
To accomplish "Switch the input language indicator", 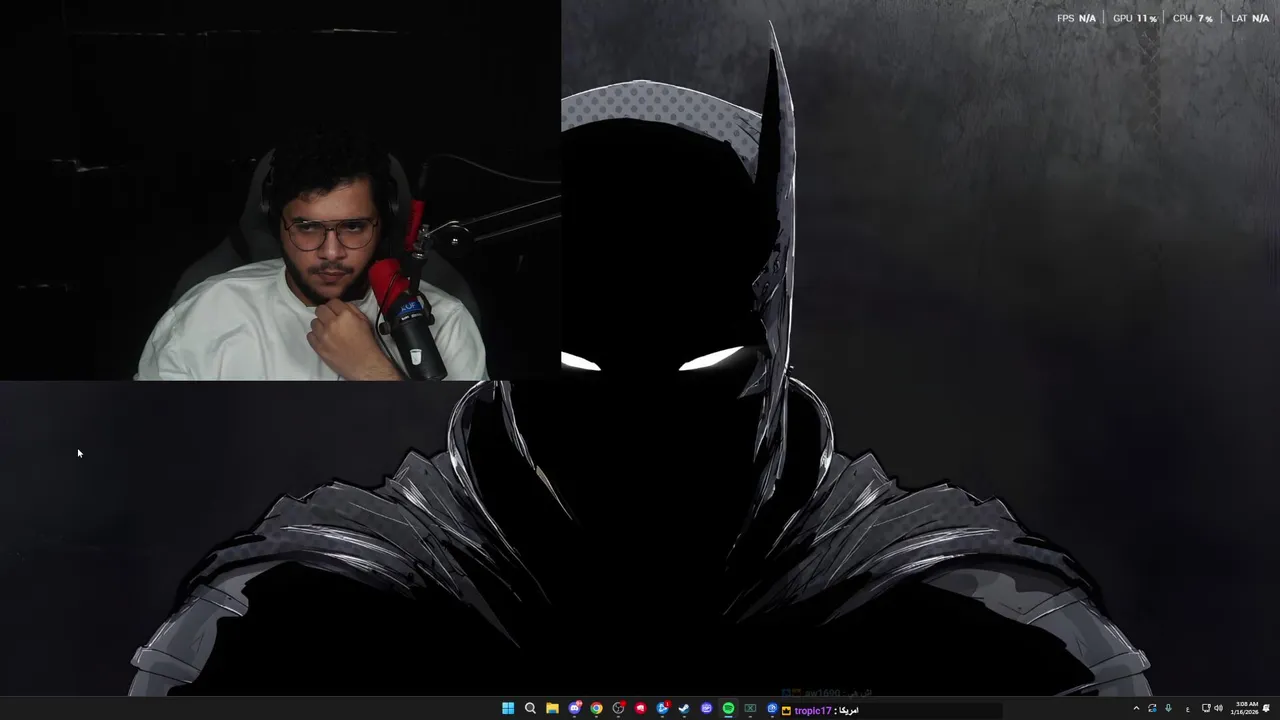I will 1188,709.
